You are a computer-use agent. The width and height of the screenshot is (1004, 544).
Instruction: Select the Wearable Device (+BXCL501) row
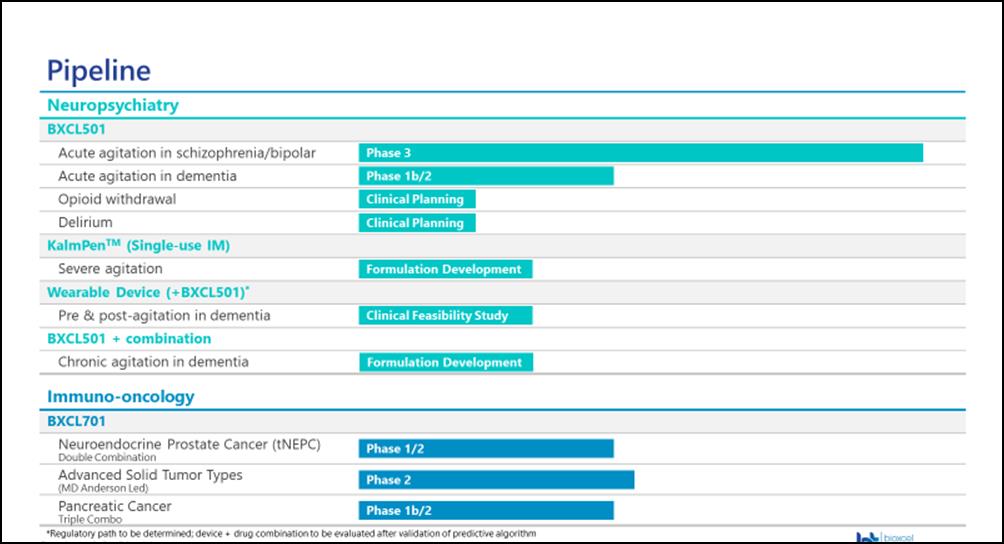(x=146, y=292)
